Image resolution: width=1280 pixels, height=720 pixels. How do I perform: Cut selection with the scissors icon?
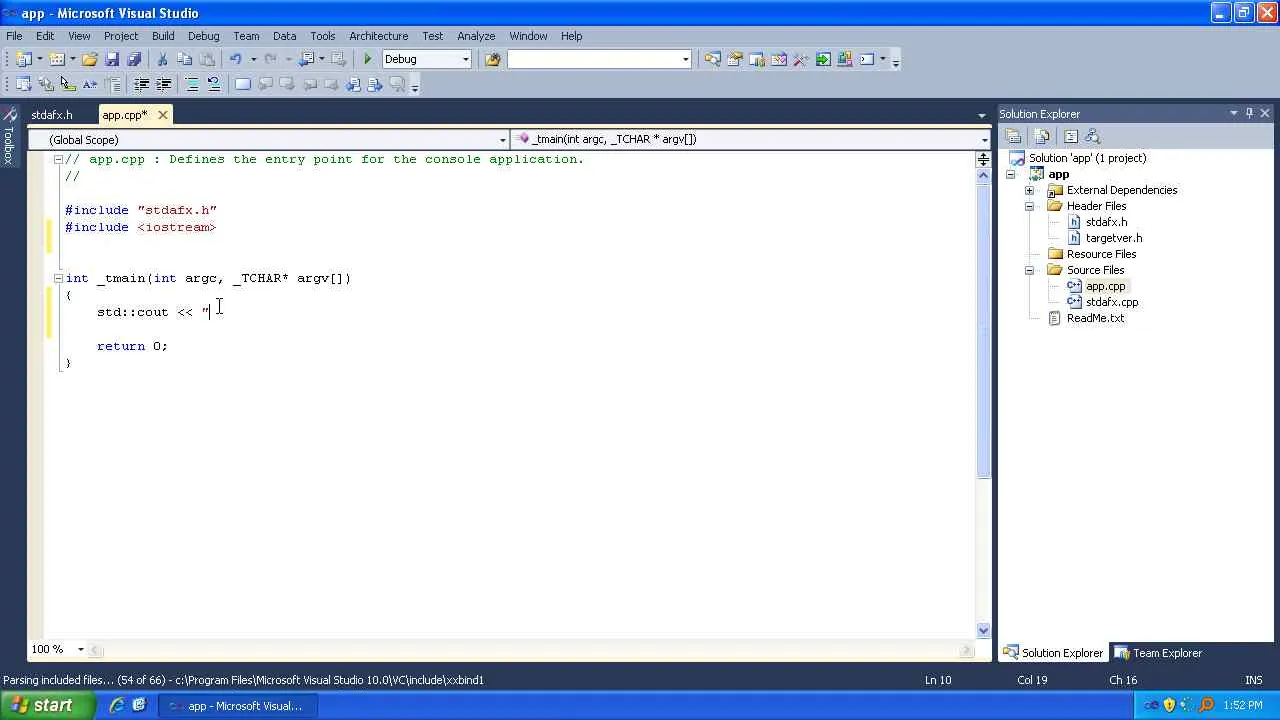click(162, 59)
